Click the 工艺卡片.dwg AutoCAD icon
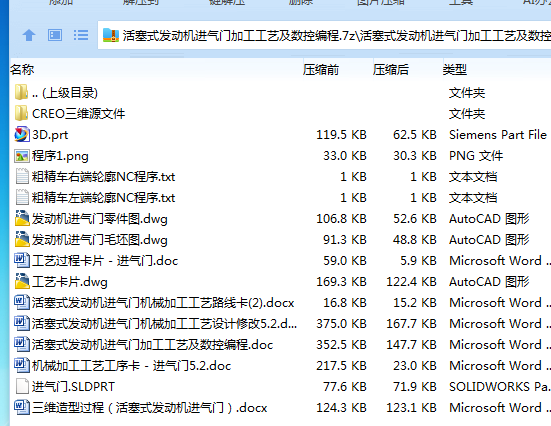Viewport: 551px width, 426px height. click(x=22, y=282)
